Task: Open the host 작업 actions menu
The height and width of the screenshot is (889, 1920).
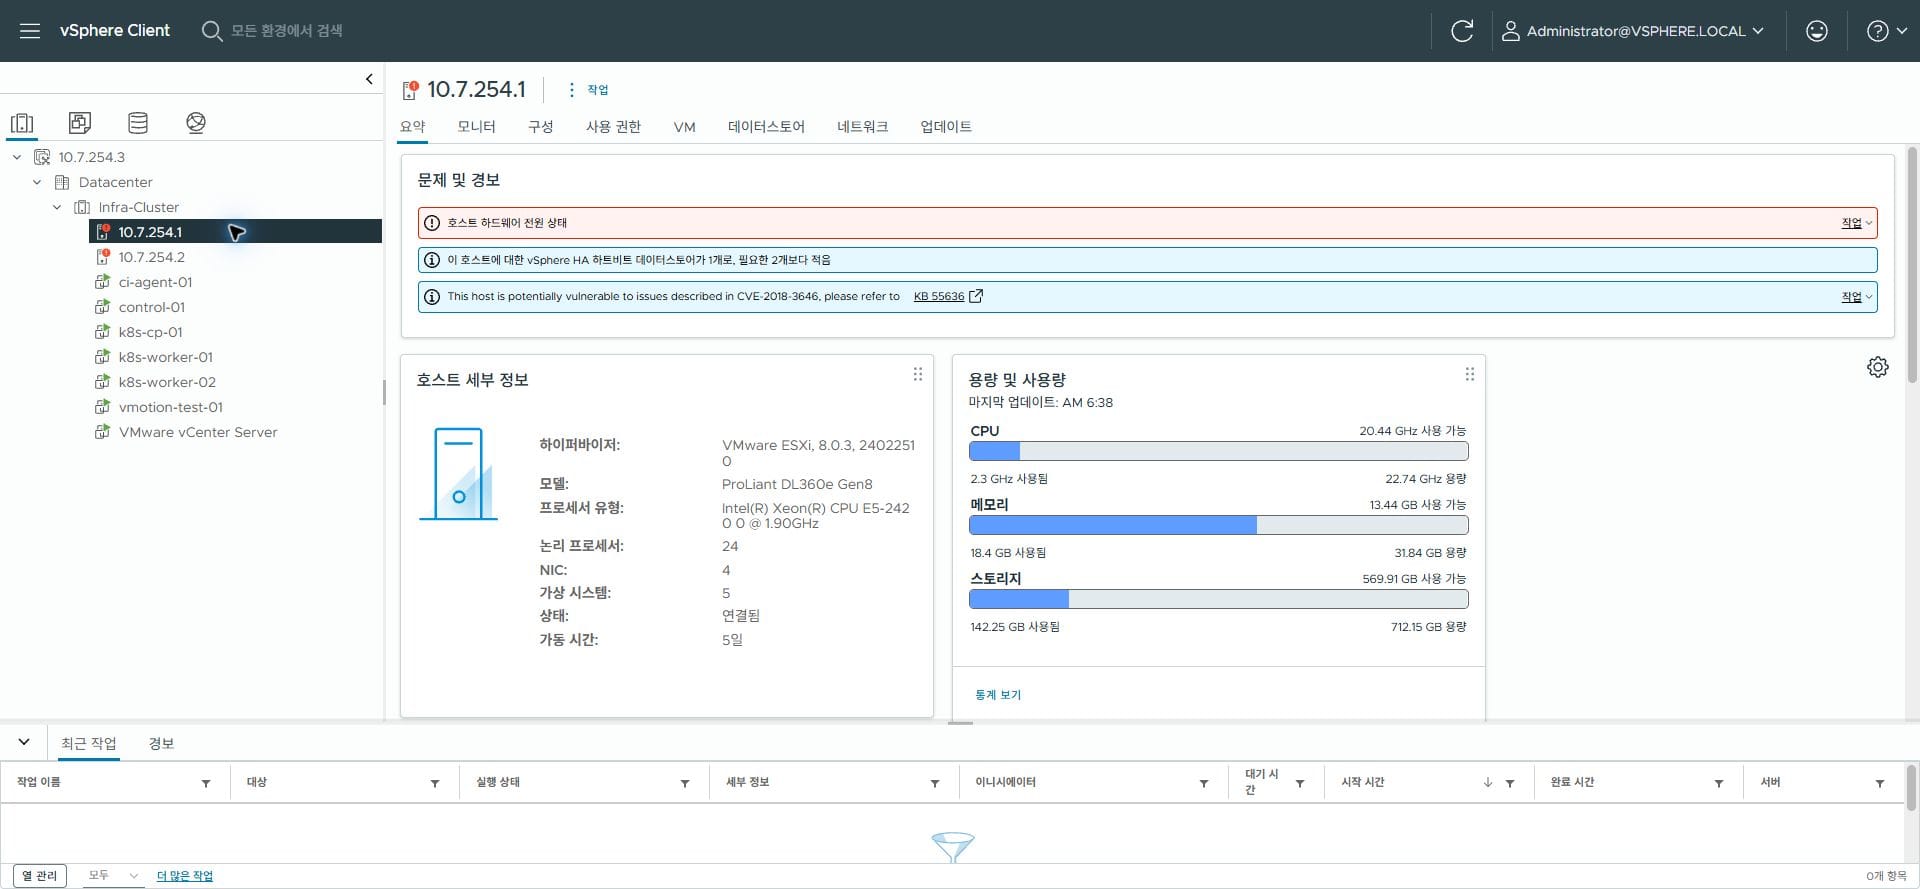Action: coord(588,90)
